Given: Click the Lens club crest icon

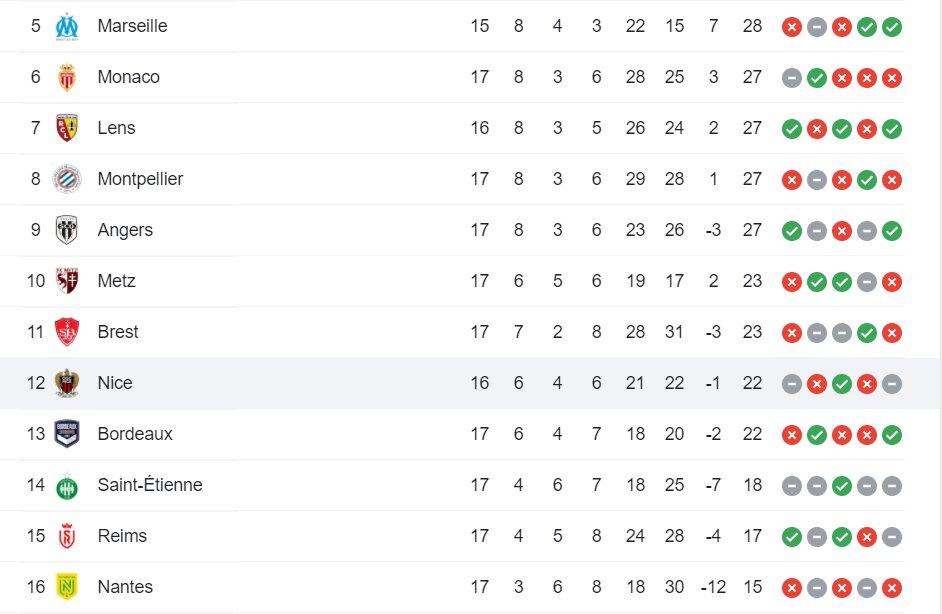Looking at the screenshot, I should tap(67, 128).
